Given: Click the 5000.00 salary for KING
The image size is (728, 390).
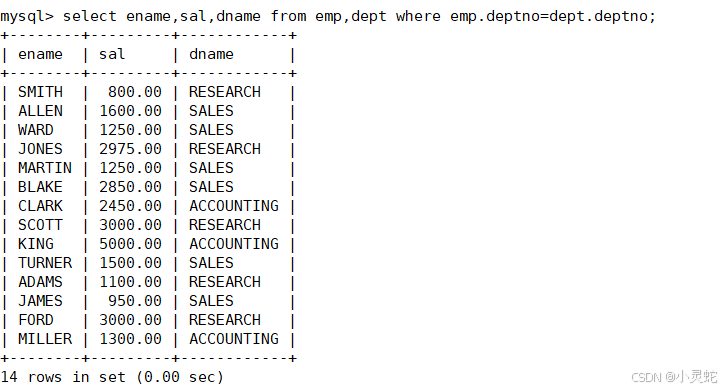Looking at the screenshot, I should (x=130, y=244).
